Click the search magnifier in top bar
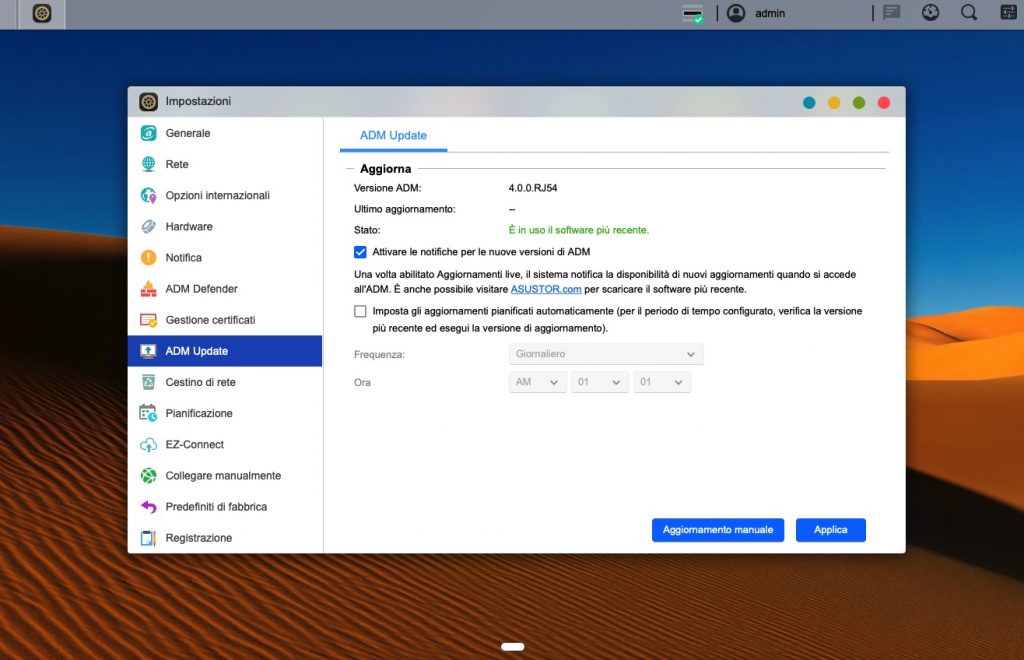Viewport: 1024px width, 660px height. (968, 13)
